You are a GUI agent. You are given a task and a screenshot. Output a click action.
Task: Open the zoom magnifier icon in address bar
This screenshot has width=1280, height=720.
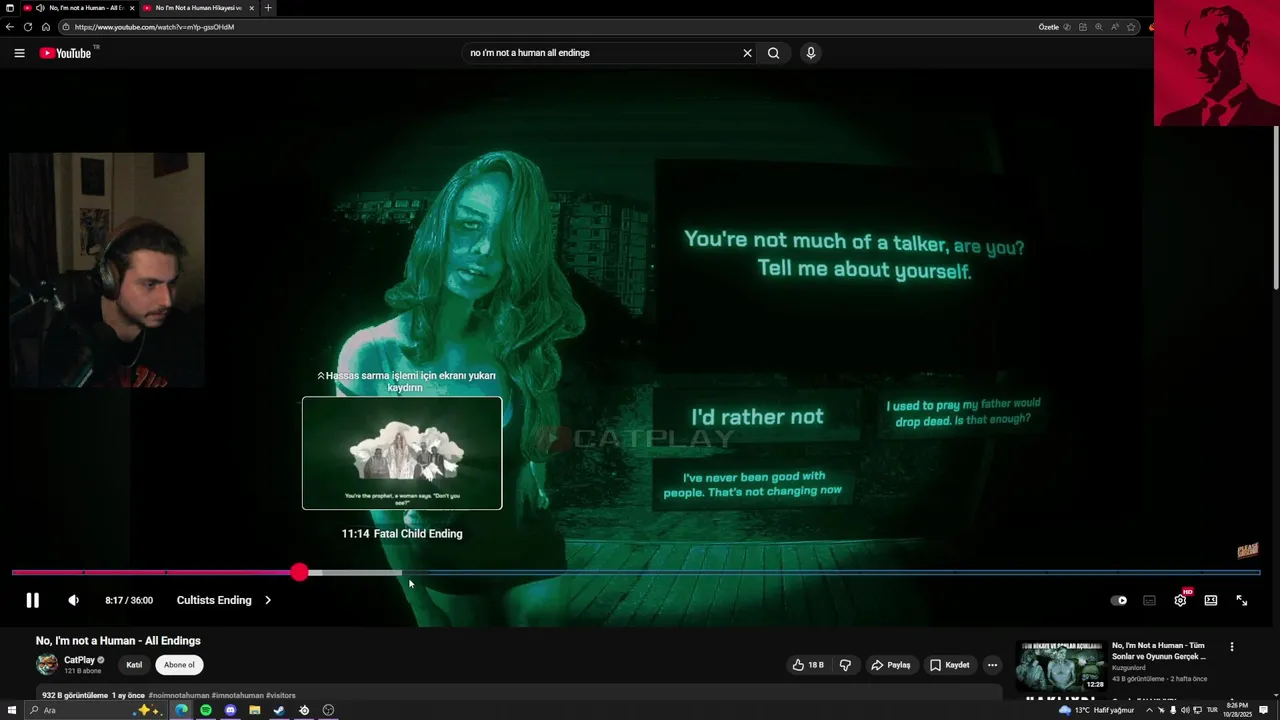1099,27
